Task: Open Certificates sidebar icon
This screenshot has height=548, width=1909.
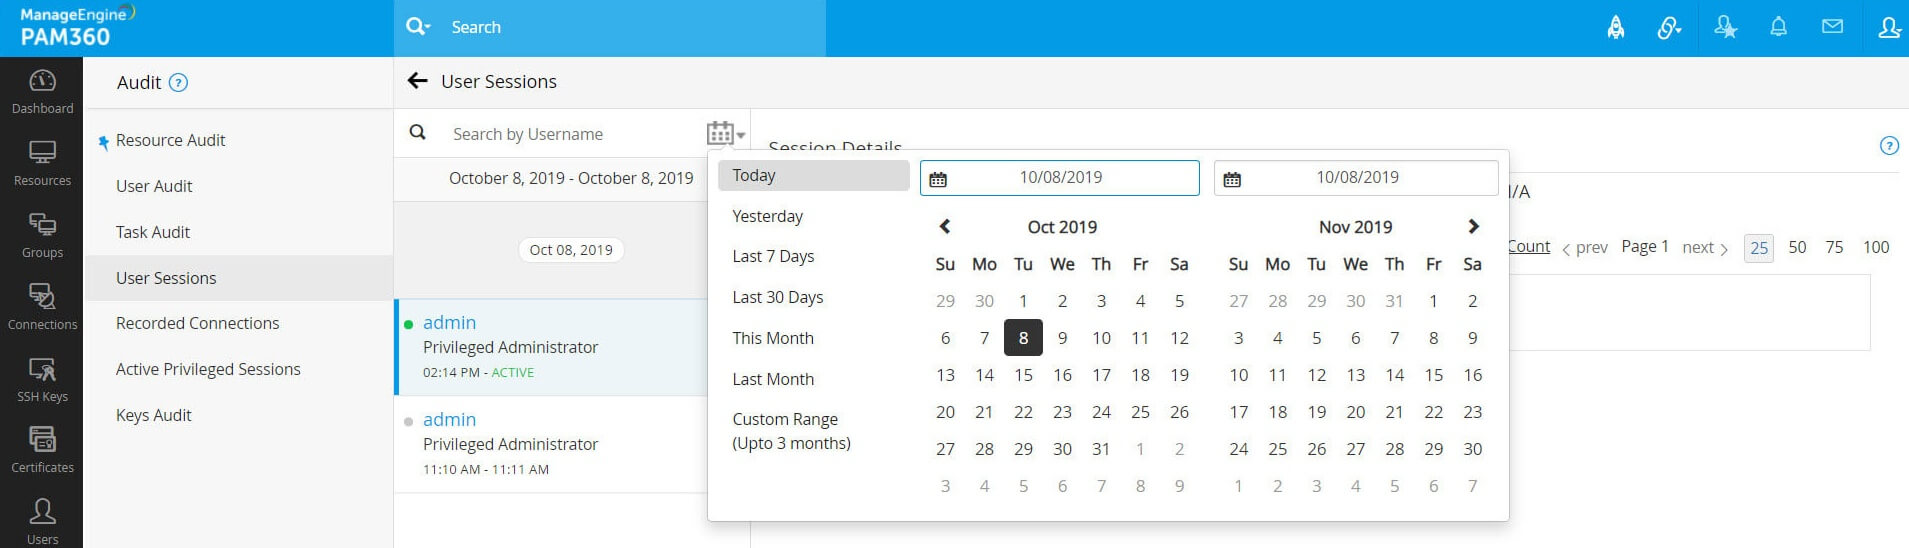Action: [42, 449]
